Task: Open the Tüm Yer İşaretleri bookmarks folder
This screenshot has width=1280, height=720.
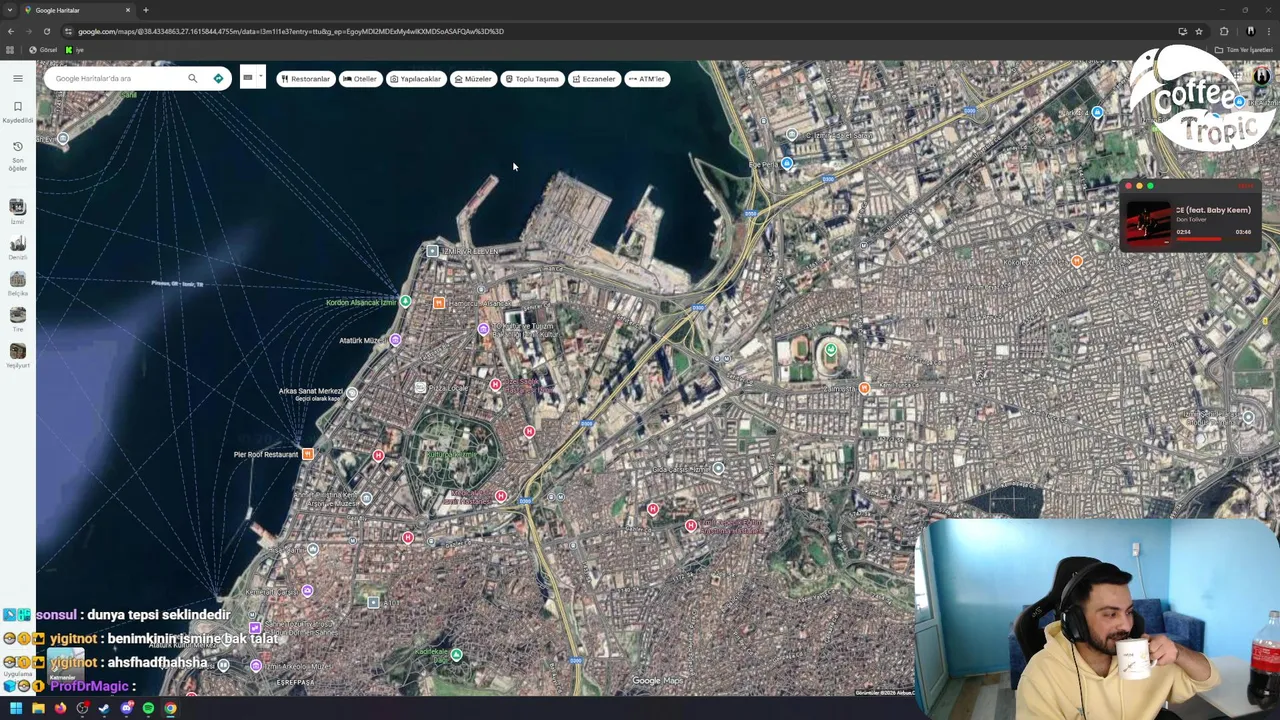Action: [x=1244, y=50]
